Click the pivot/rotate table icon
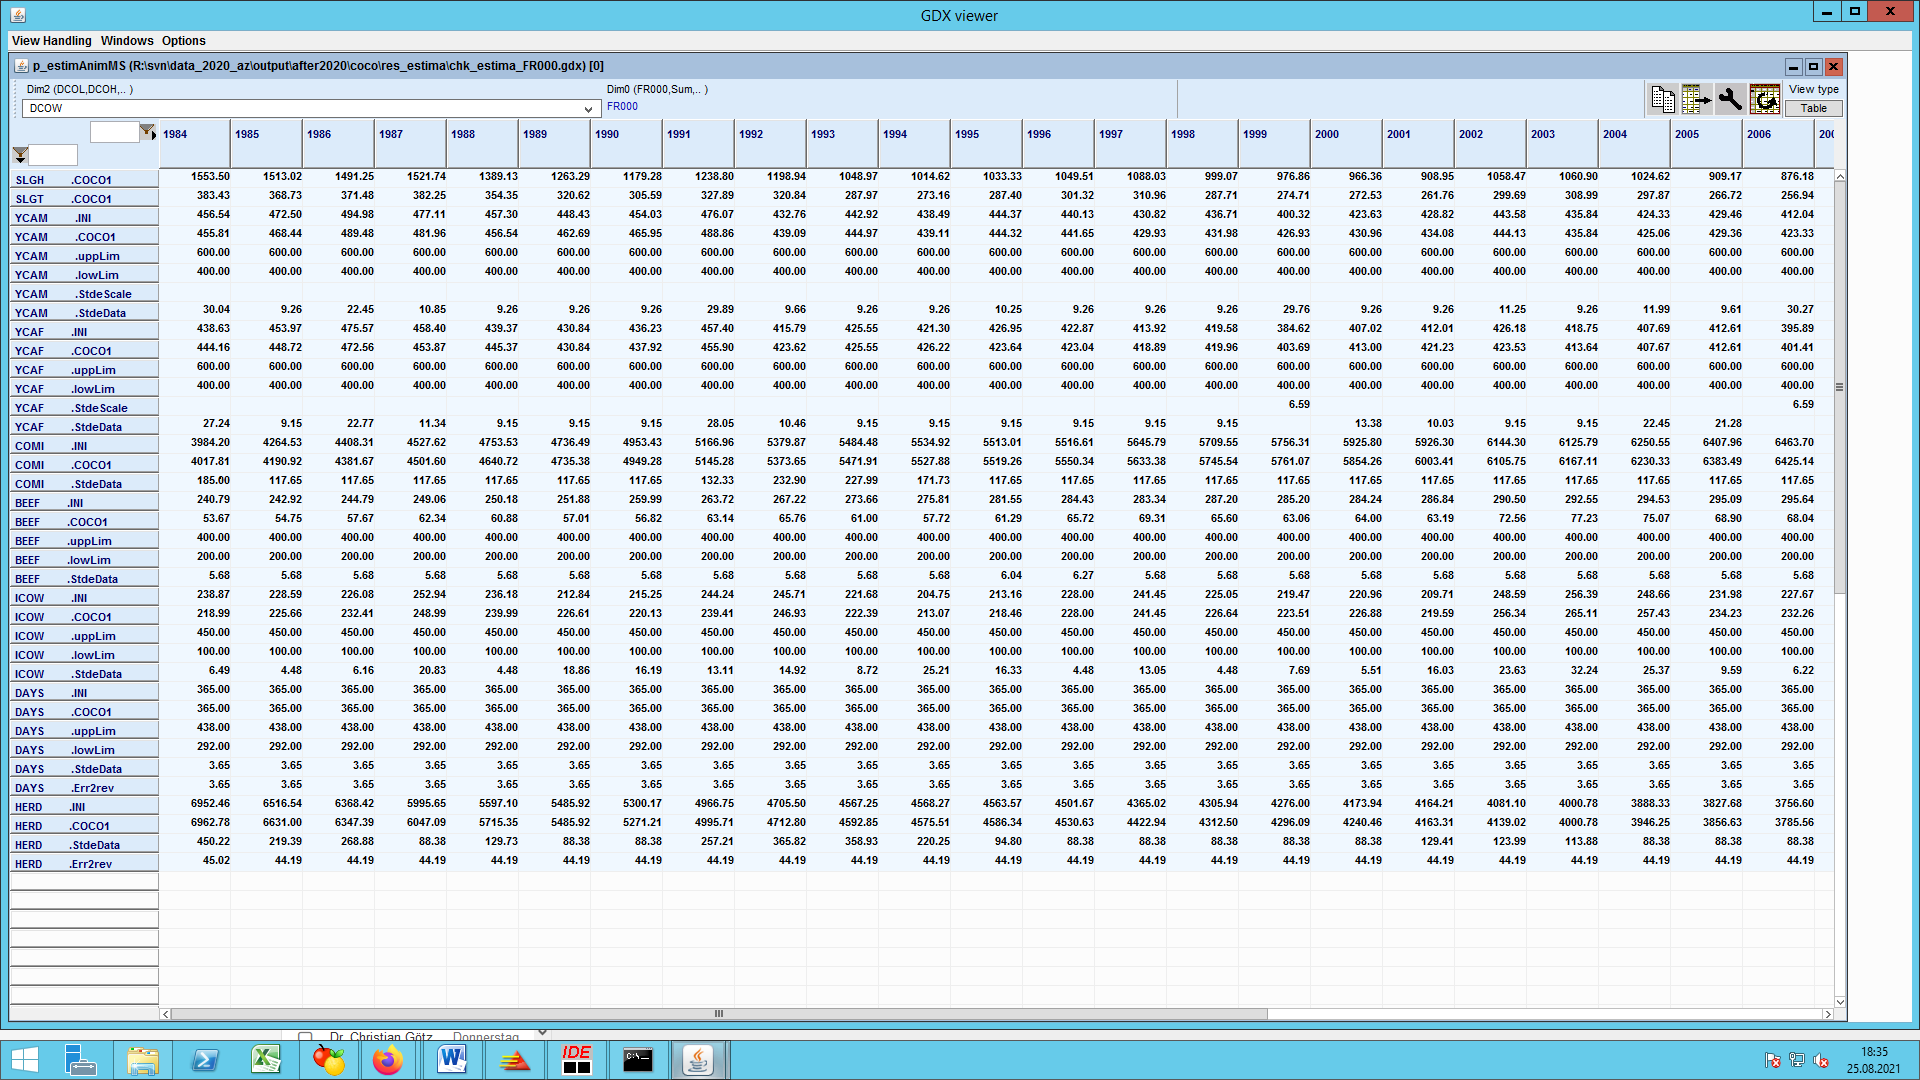This screenshot has height=1080, width=1920. coord(1765,99)
